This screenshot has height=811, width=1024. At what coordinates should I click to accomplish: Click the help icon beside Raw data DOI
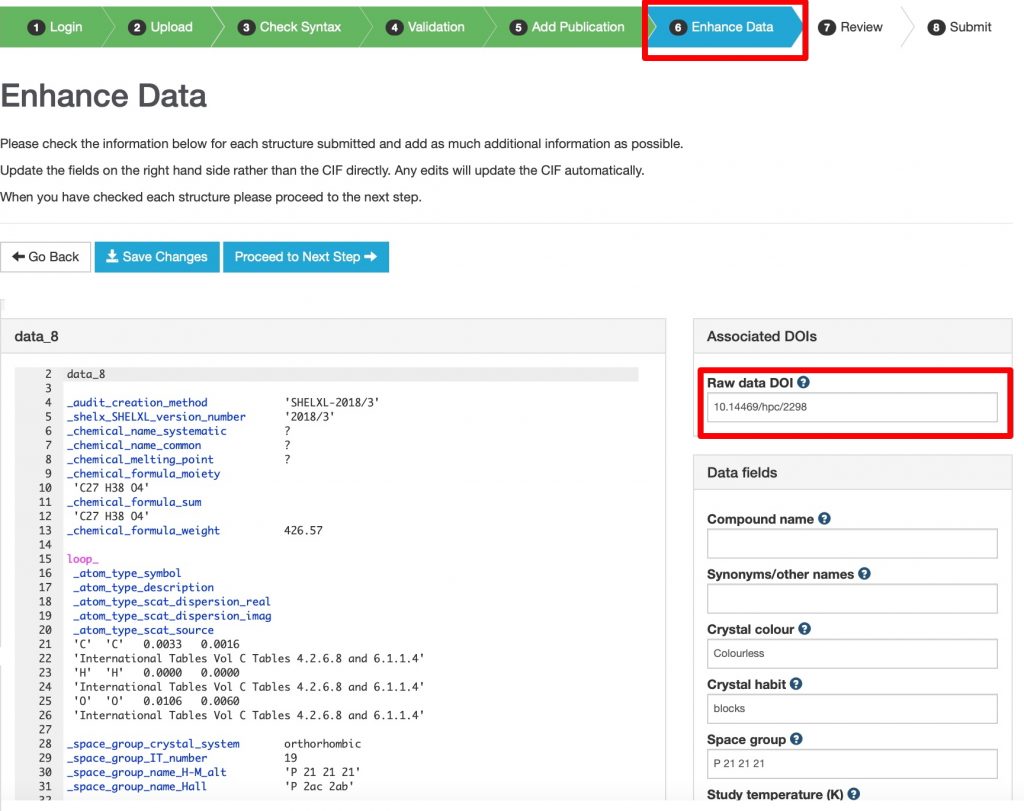coord(803,383)
